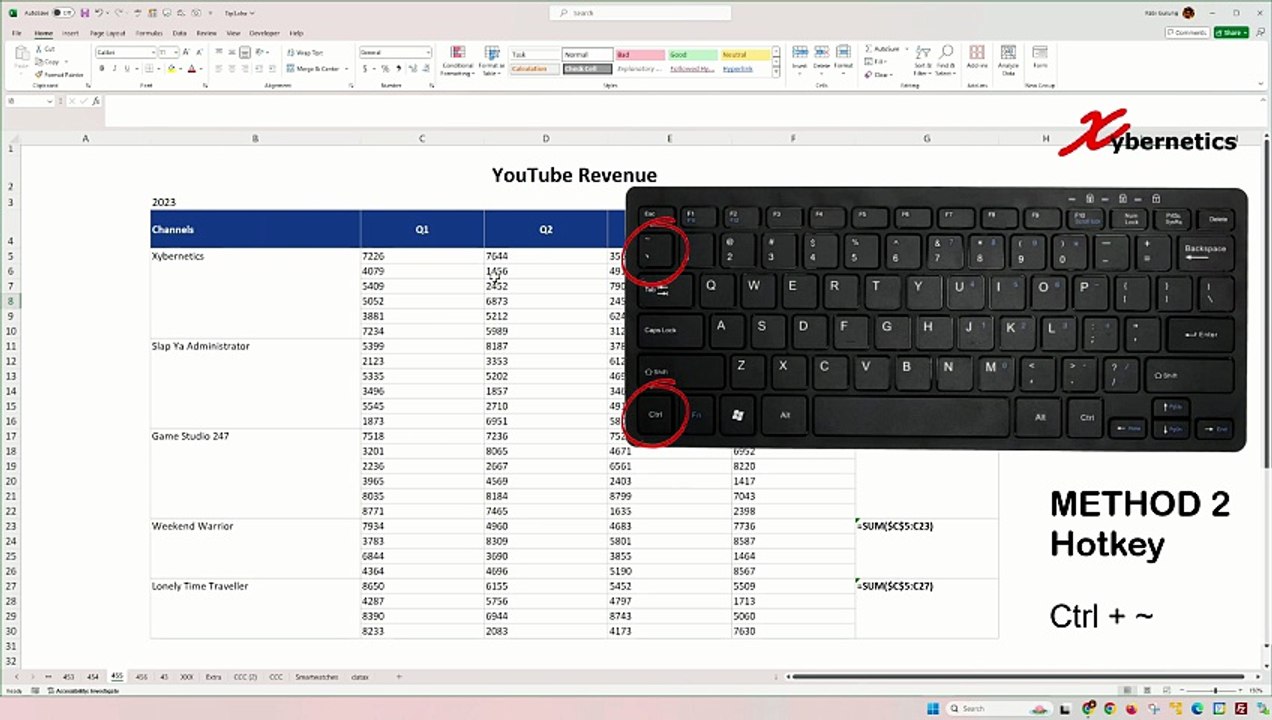The width and height of the screenshot is (1272, 720).
Task: Click the new sheet plus icon
Action: (398, 677)
